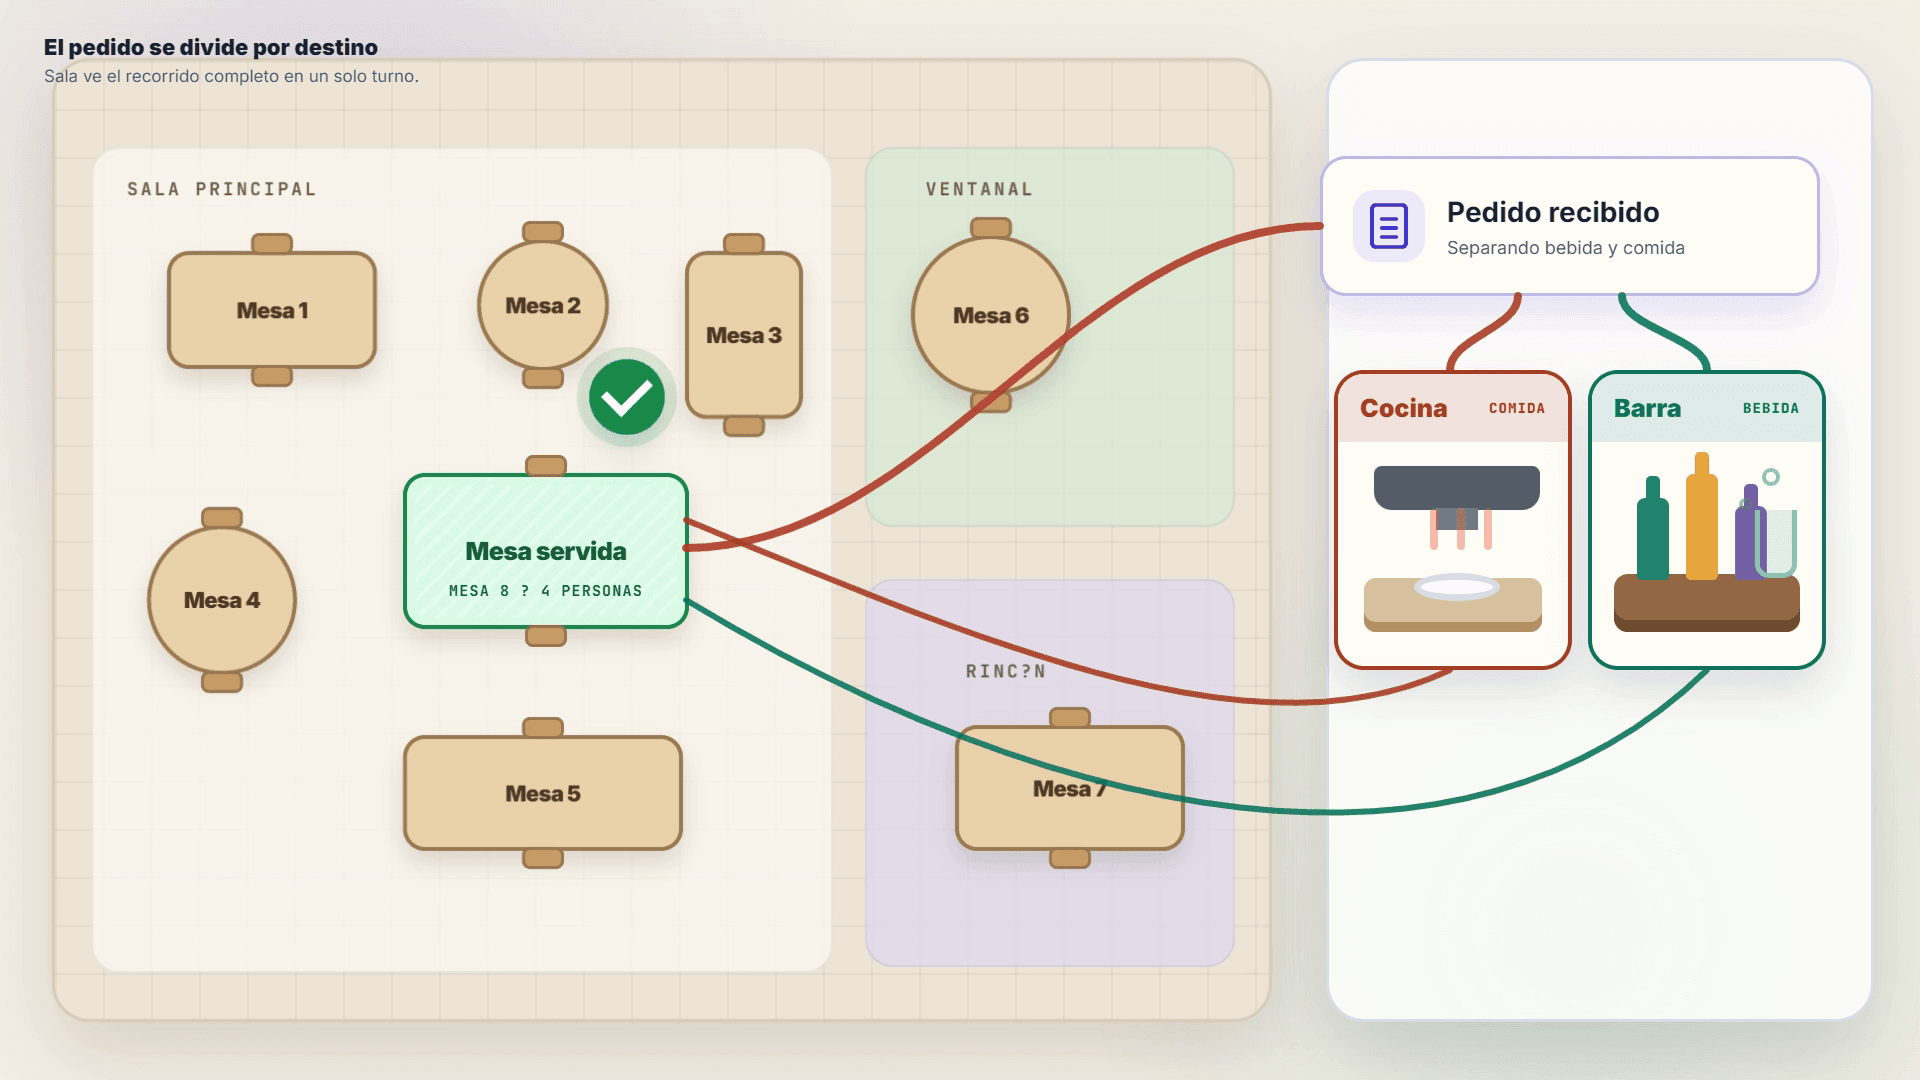Select Mesa 6 in the Ventanal zone
The width and height of the screenshot is (1920, 1080).
point(991,315)
